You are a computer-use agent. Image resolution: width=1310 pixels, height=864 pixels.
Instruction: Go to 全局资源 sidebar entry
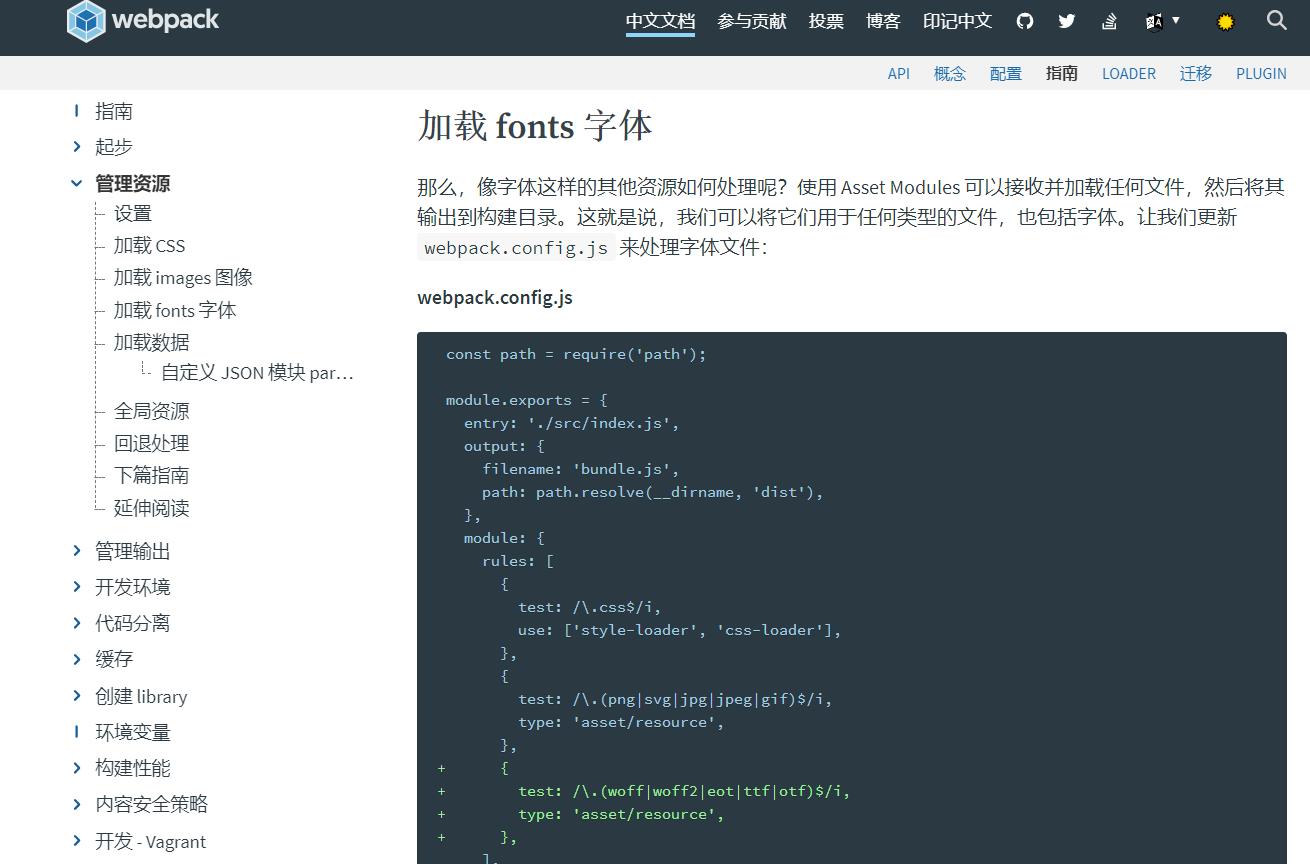click(x=152, y=411)
